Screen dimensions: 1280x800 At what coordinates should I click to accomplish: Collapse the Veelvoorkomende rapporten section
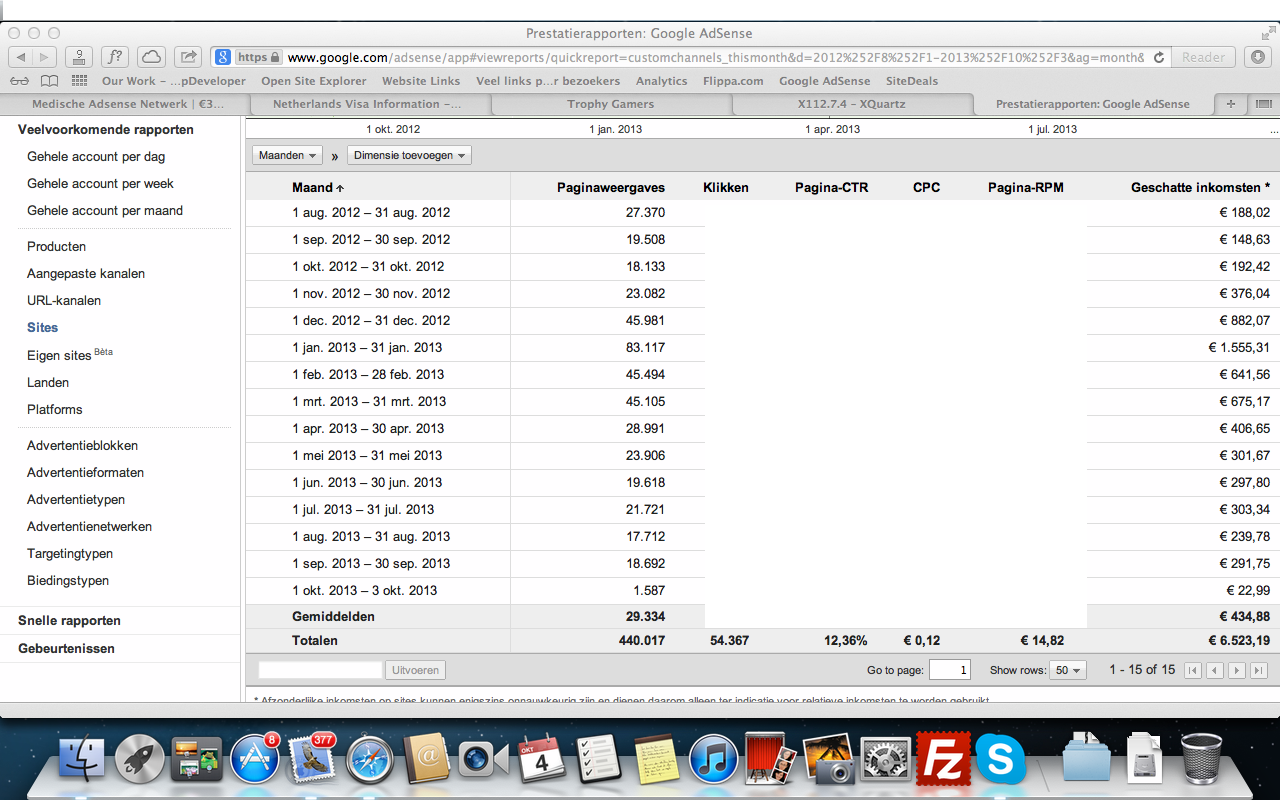pyautogui.click(x=106, y=129)
